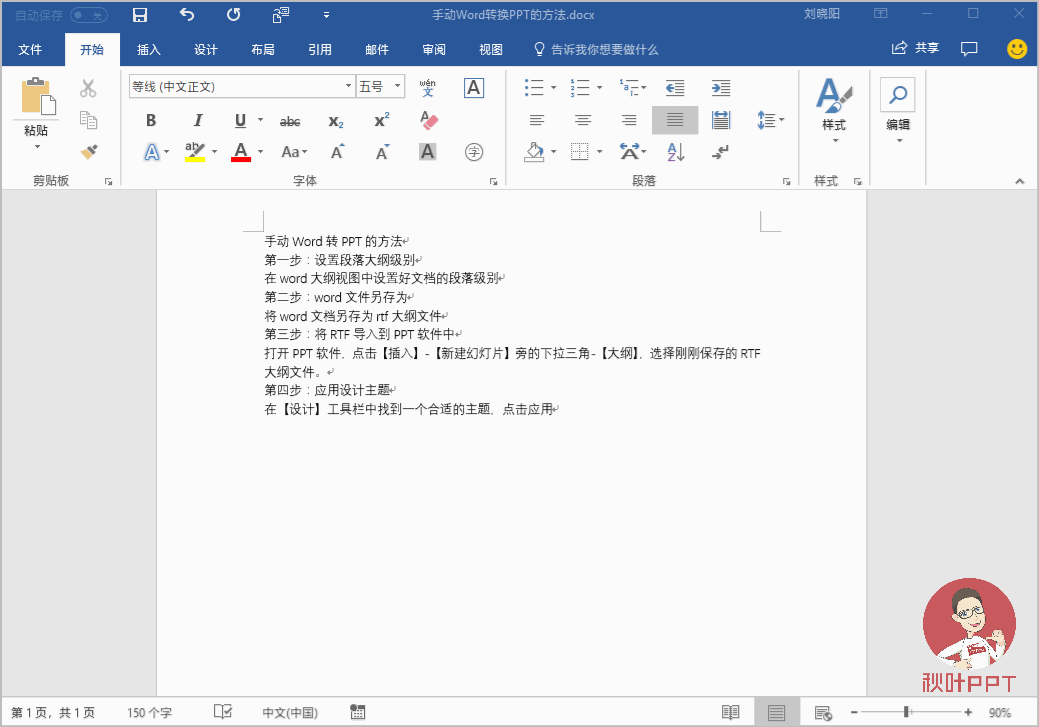Click the 共享 share button
The width and height of the screenshot is (1039, 727).
[916, 48]
